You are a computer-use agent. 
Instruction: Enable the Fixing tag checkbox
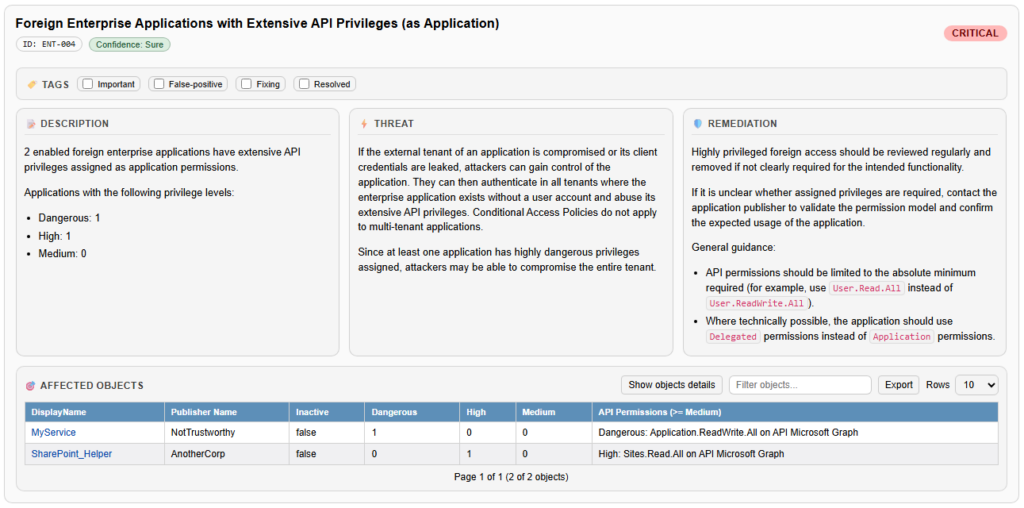coord(246,84)
